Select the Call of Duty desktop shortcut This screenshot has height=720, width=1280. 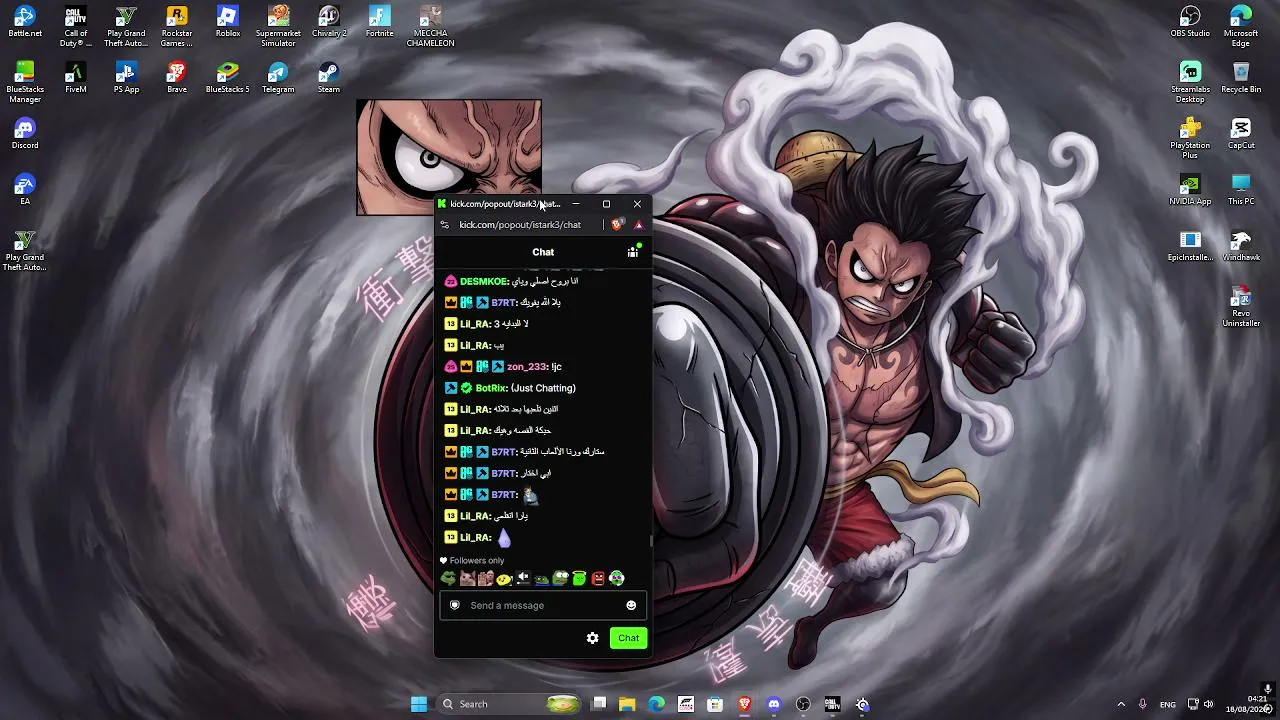(x=75, y=27)
